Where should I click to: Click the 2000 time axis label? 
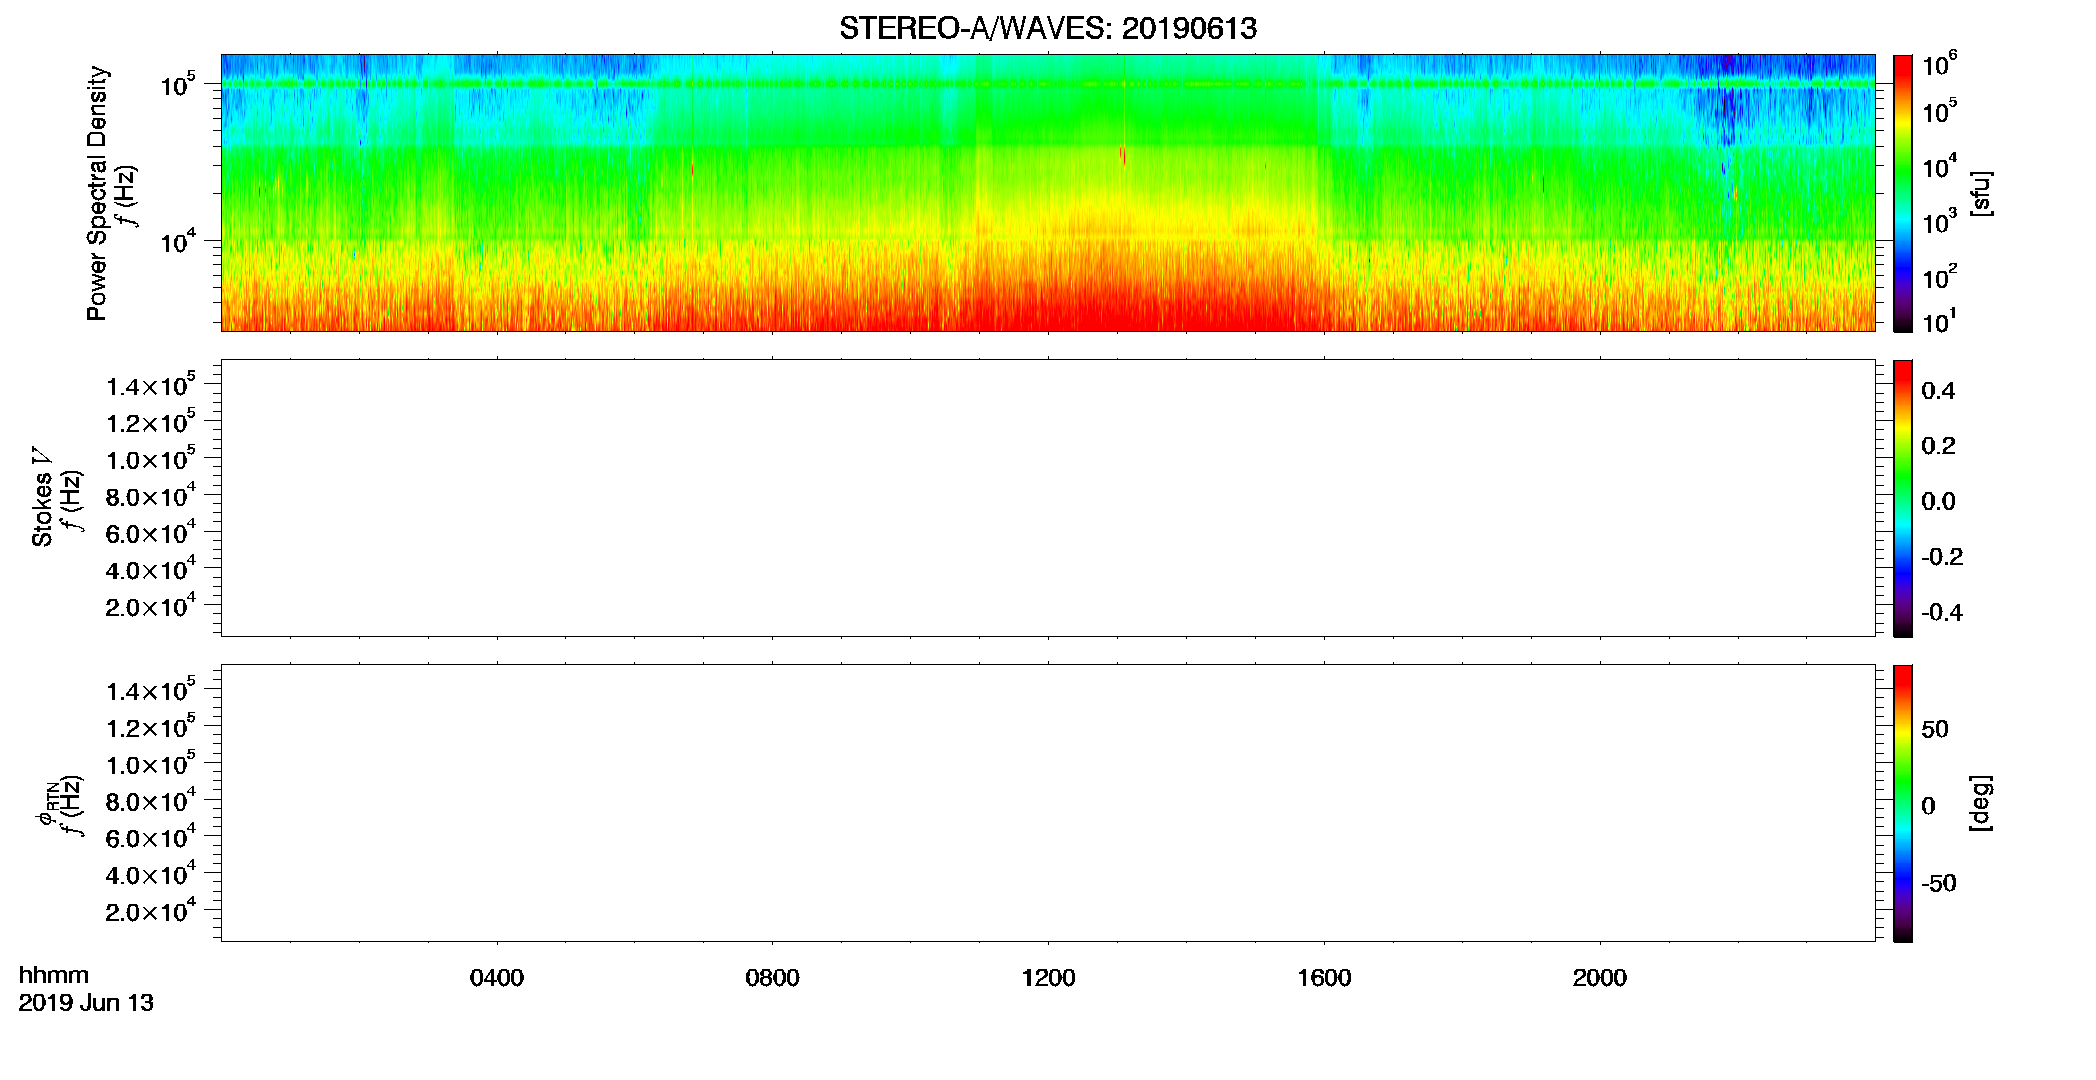pos(1600,978)
